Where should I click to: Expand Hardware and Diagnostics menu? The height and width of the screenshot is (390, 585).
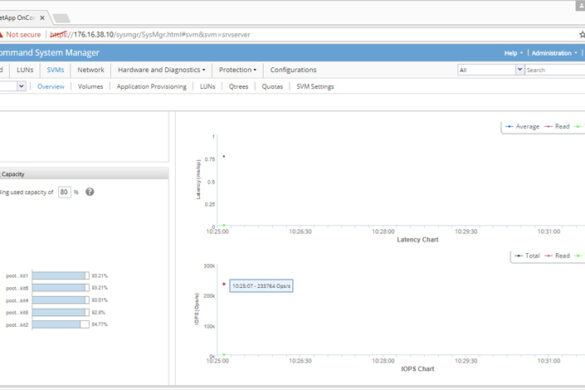click(162, 70)
